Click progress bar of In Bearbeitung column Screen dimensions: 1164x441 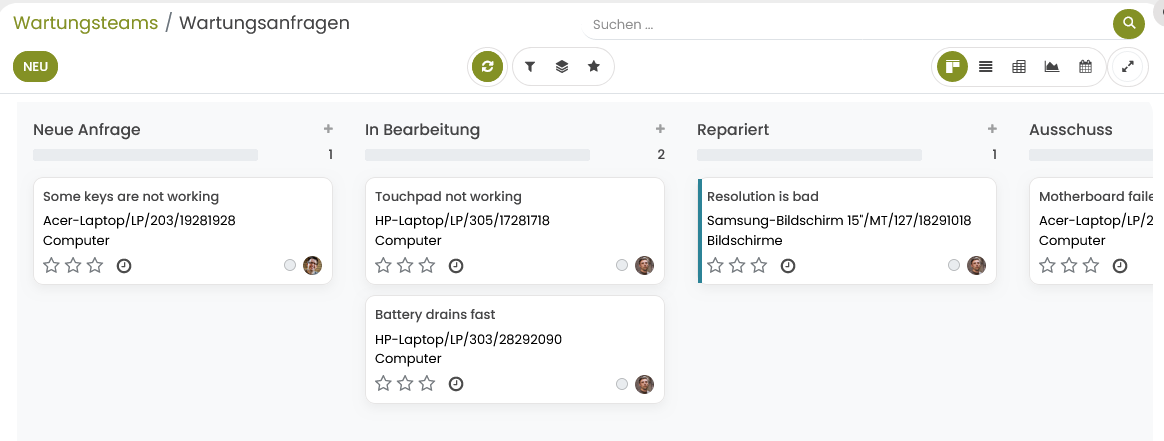click(477, 155)
